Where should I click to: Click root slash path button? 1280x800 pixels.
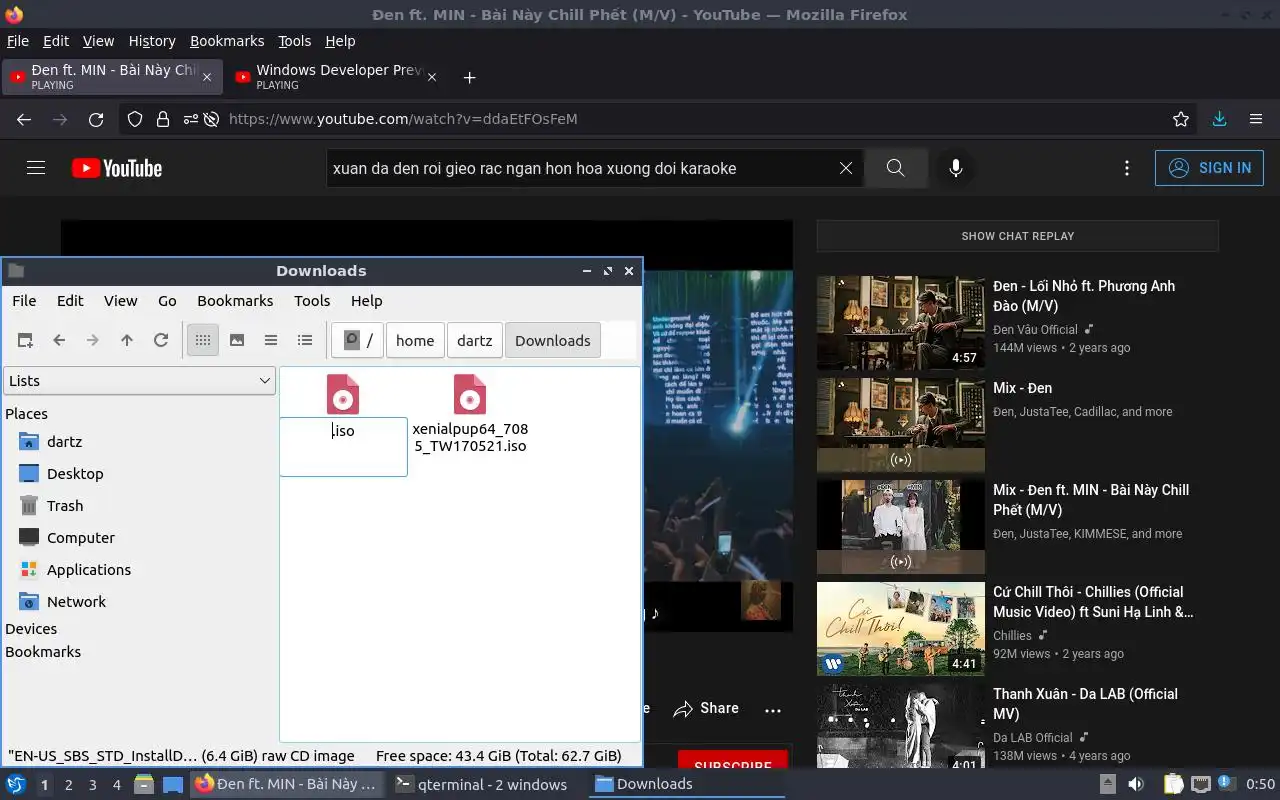358,340
